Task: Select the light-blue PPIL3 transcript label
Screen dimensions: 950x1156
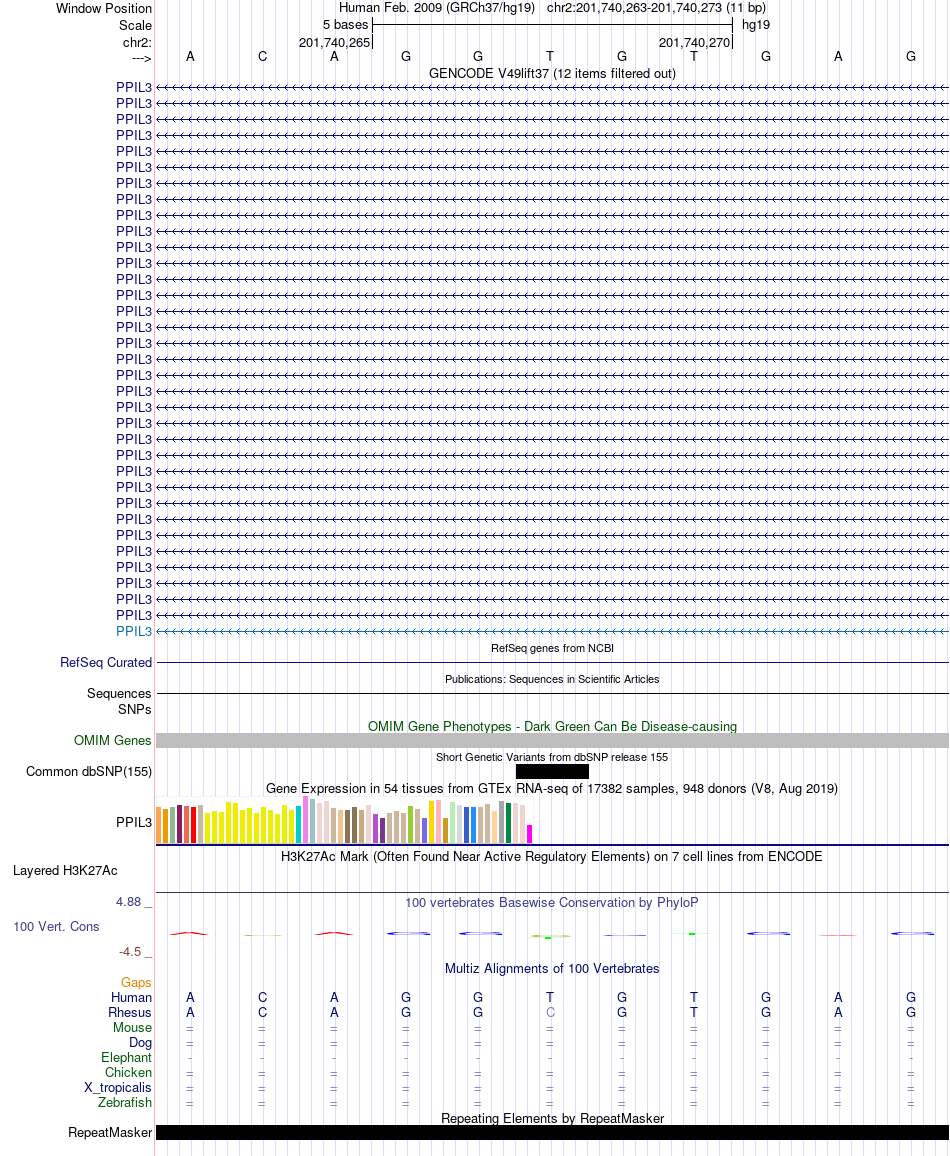Action: click(x=133, y=632)
